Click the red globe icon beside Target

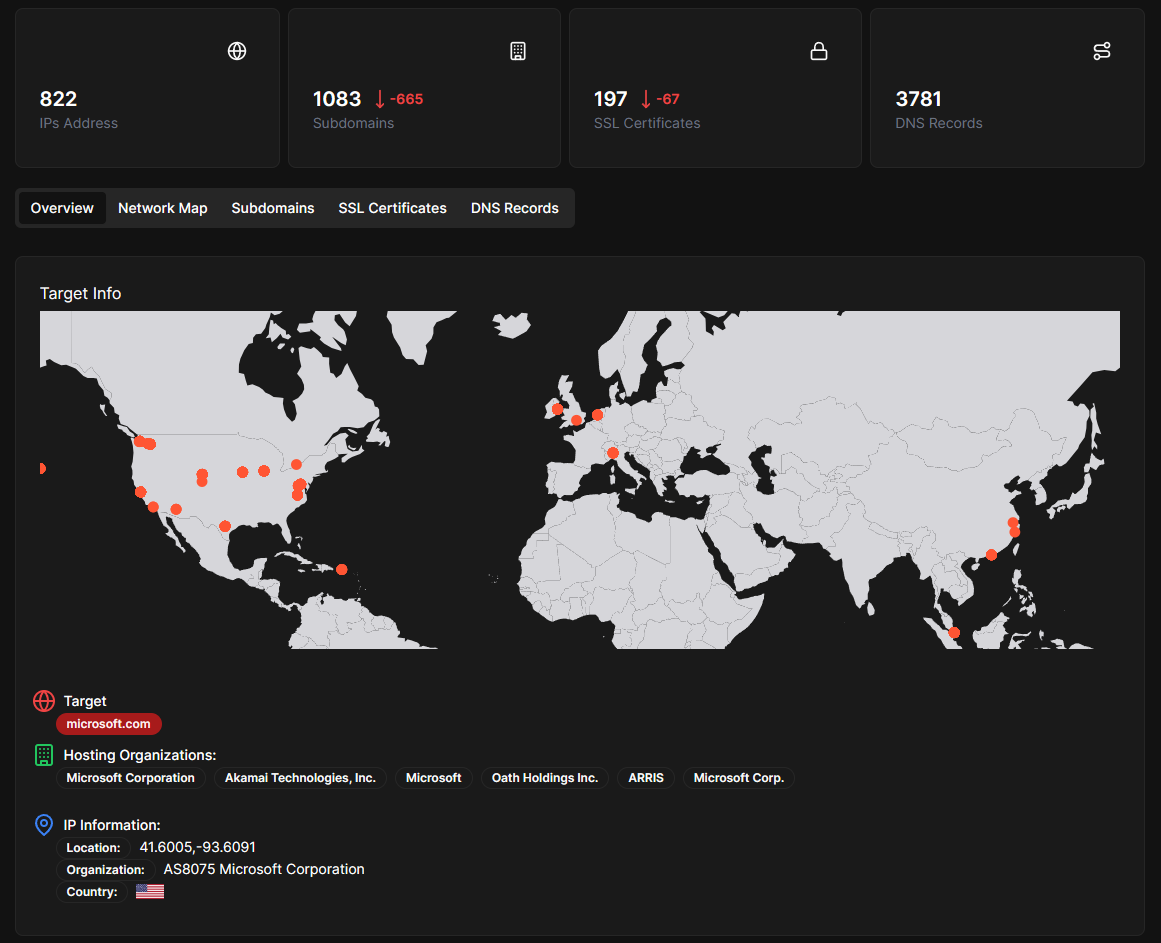point(44,700)
